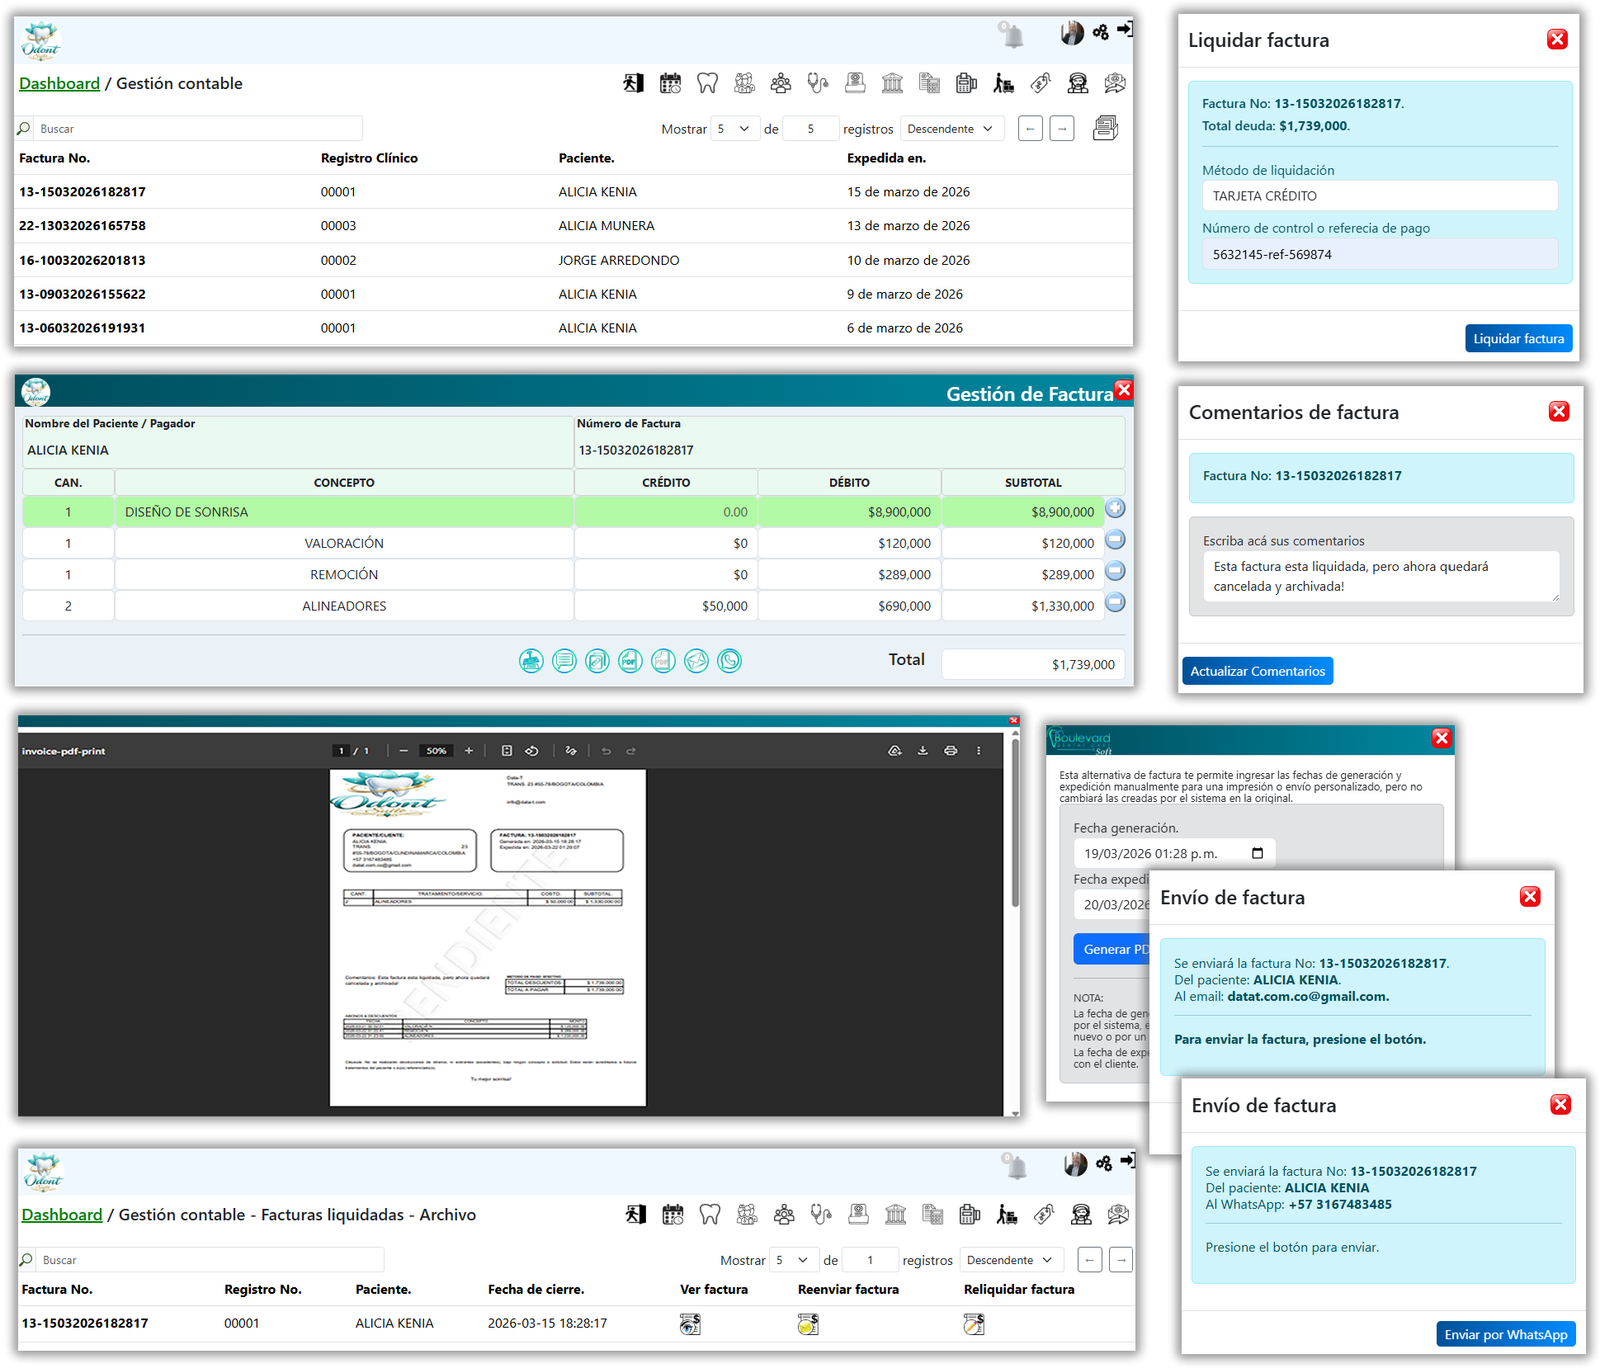The image size is (1600, 1368).
Task: Click plus button on DISEÑO DE SONRISA row
Action: (1115, 509)
